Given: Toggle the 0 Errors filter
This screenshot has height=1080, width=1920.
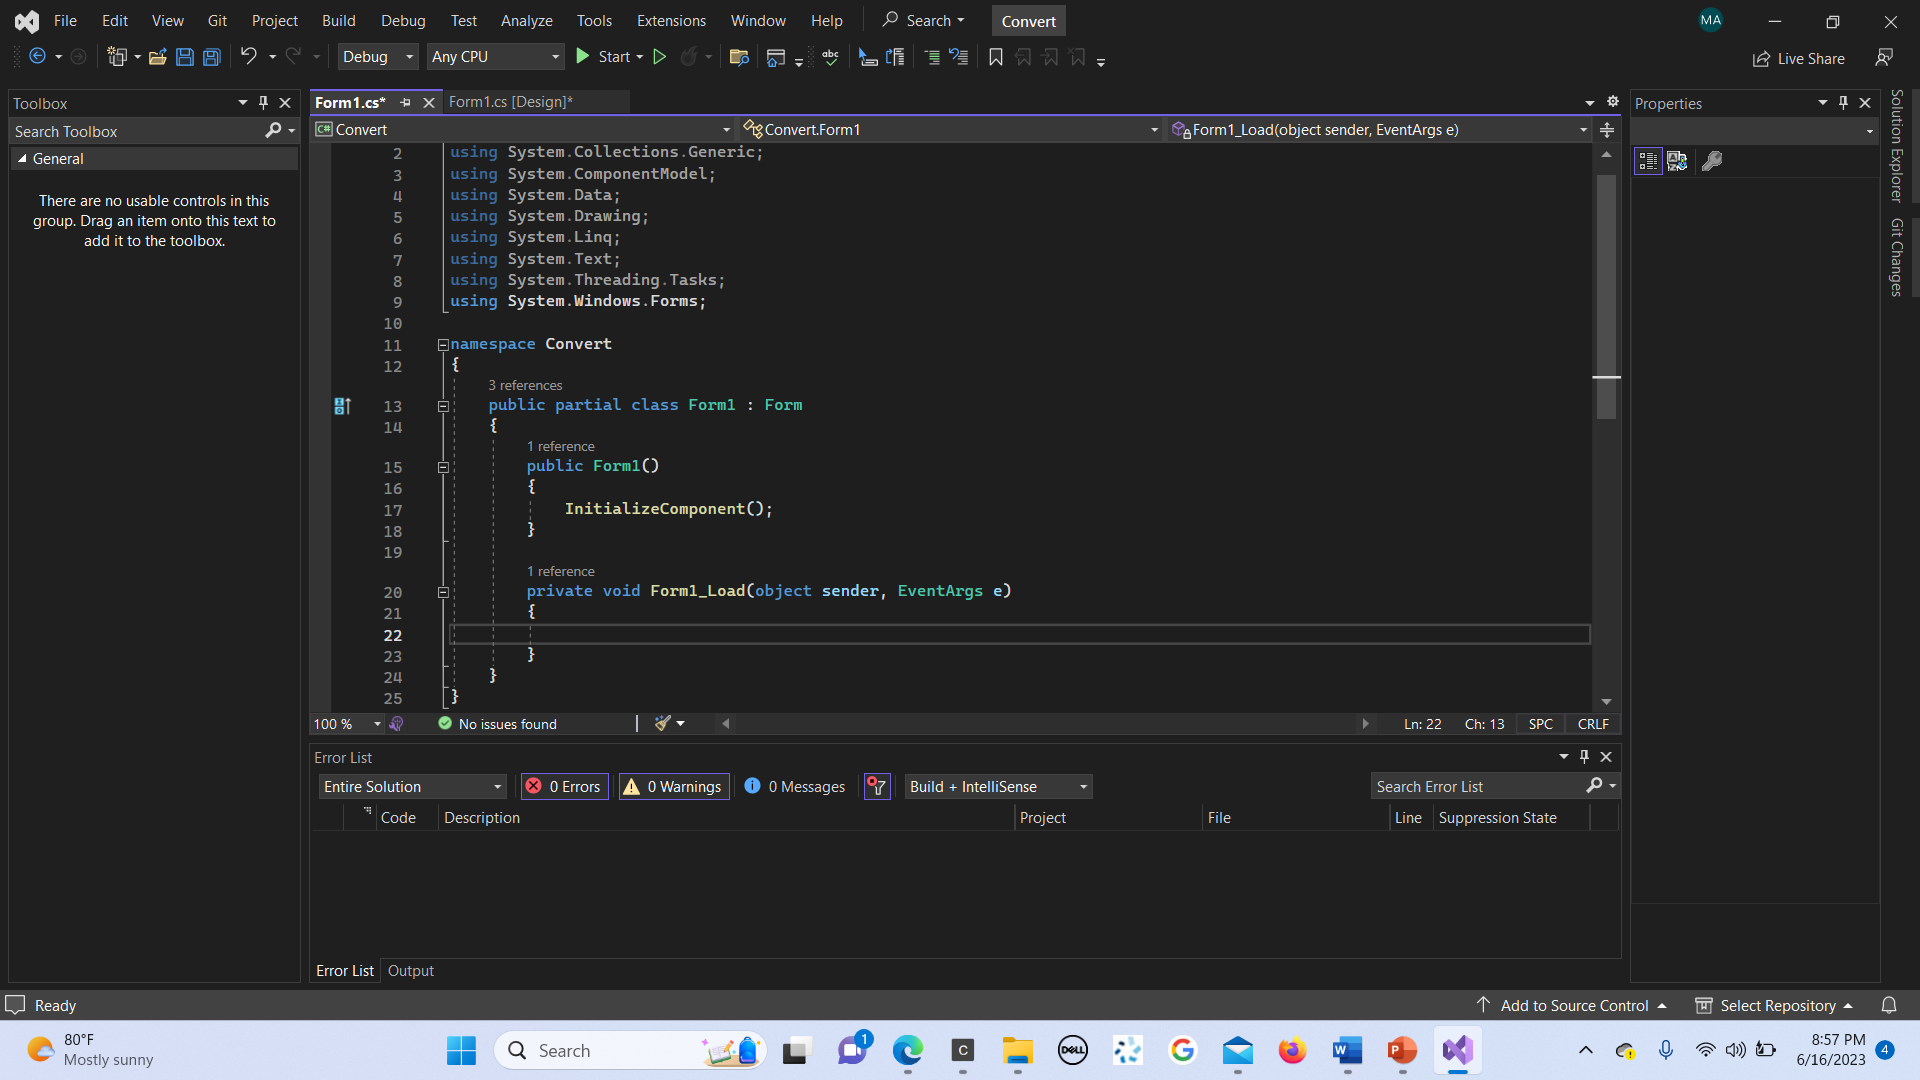Looking at the screenshot, I should [563, 786].
